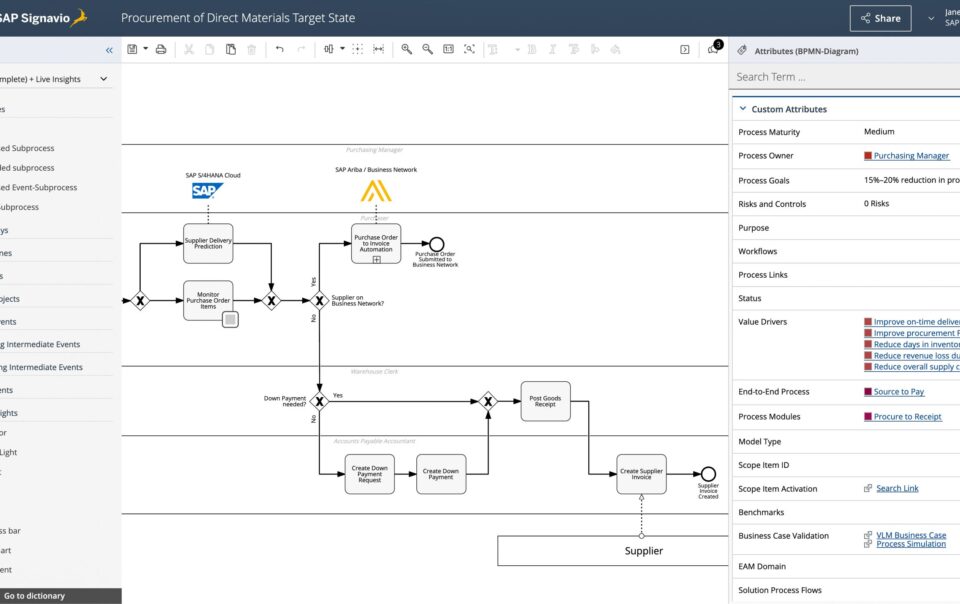Viewport: 960px width, 604px height.
Task: Click the Bold formatting icon
Action: click(531, 49)
